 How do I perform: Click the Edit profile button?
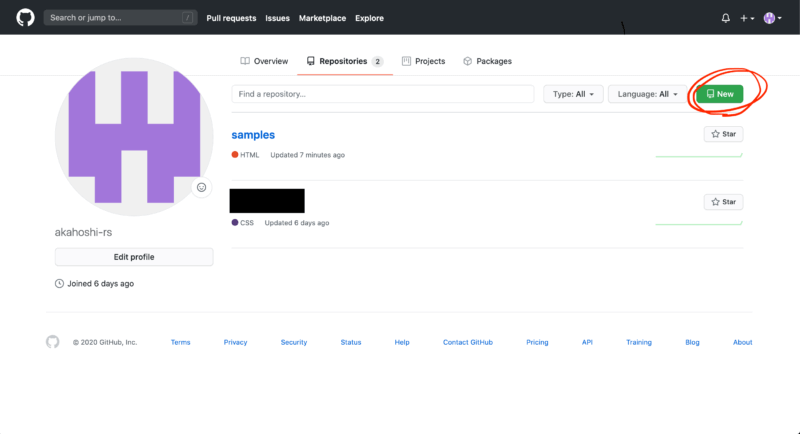click(x=134, y=257)
